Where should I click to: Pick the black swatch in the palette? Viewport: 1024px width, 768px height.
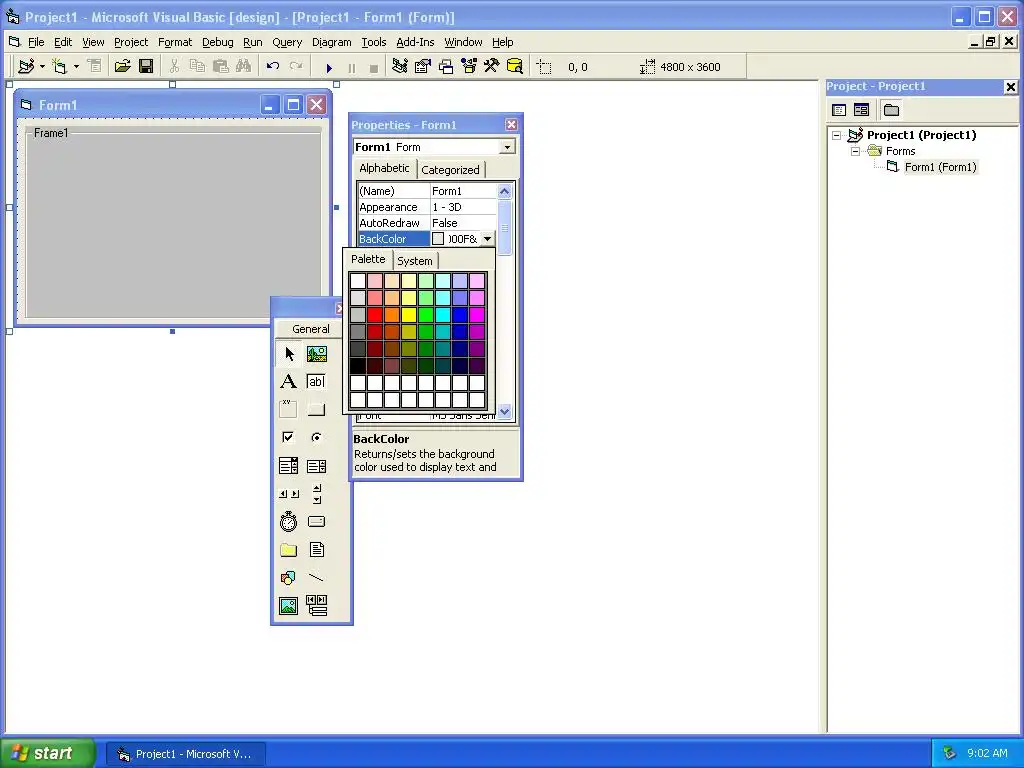tap(358, 366)
